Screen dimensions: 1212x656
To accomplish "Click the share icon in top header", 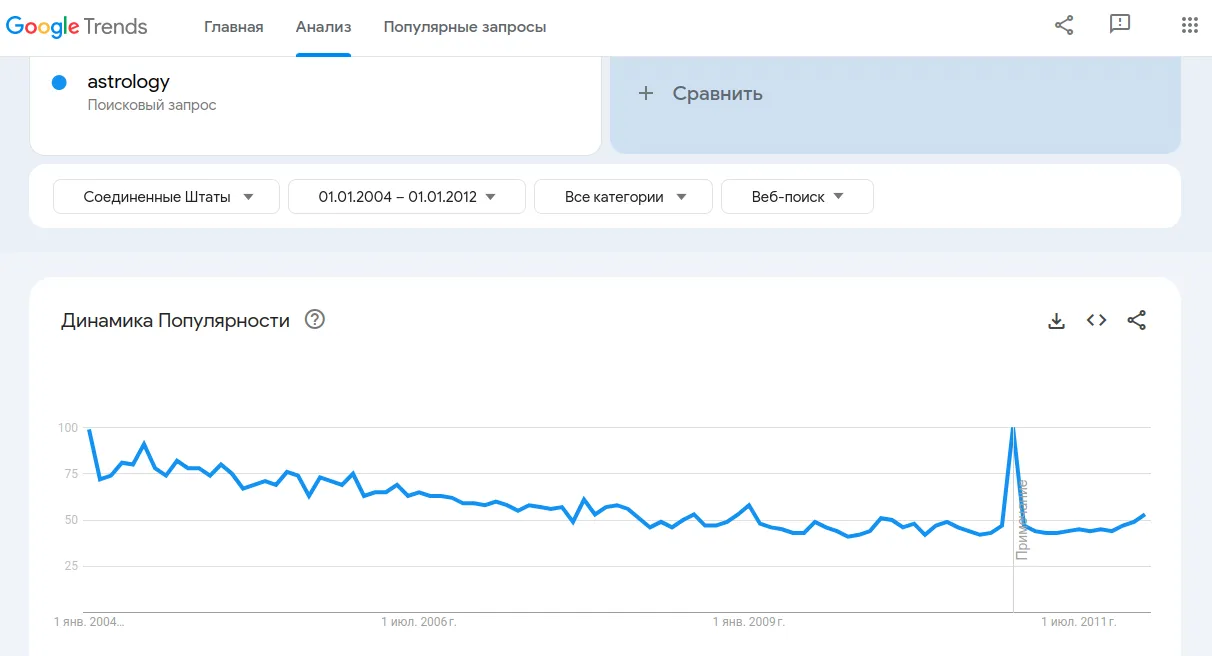I will pos(1064,26).
